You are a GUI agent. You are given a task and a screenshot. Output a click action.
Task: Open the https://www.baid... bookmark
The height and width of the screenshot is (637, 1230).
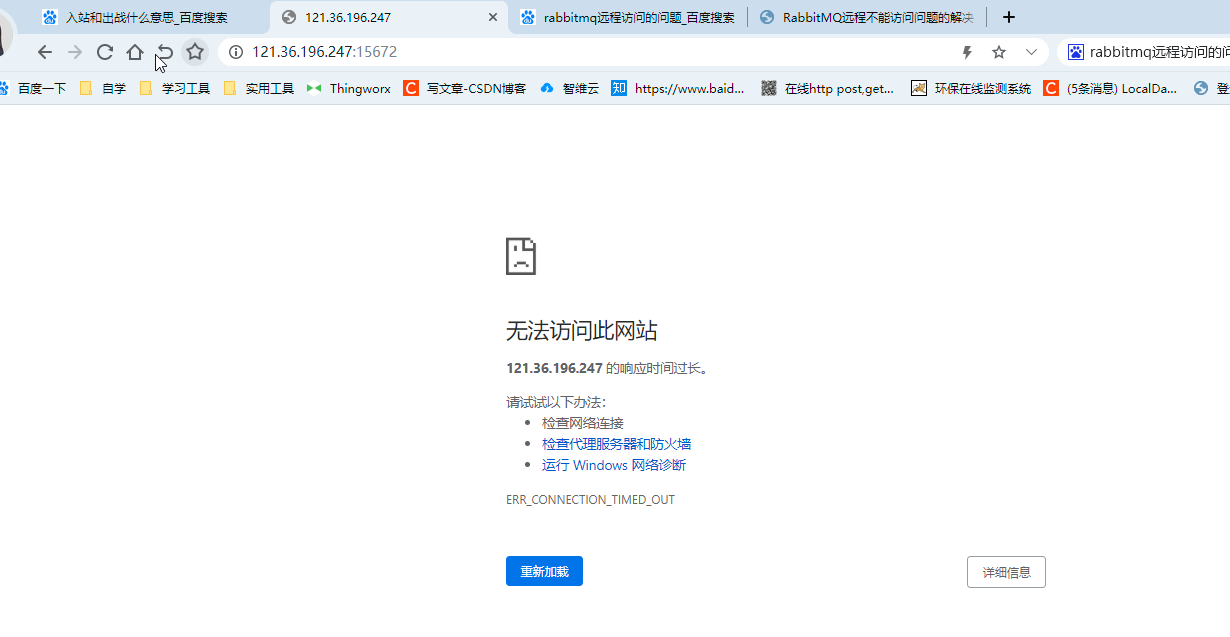pos(679,88)
